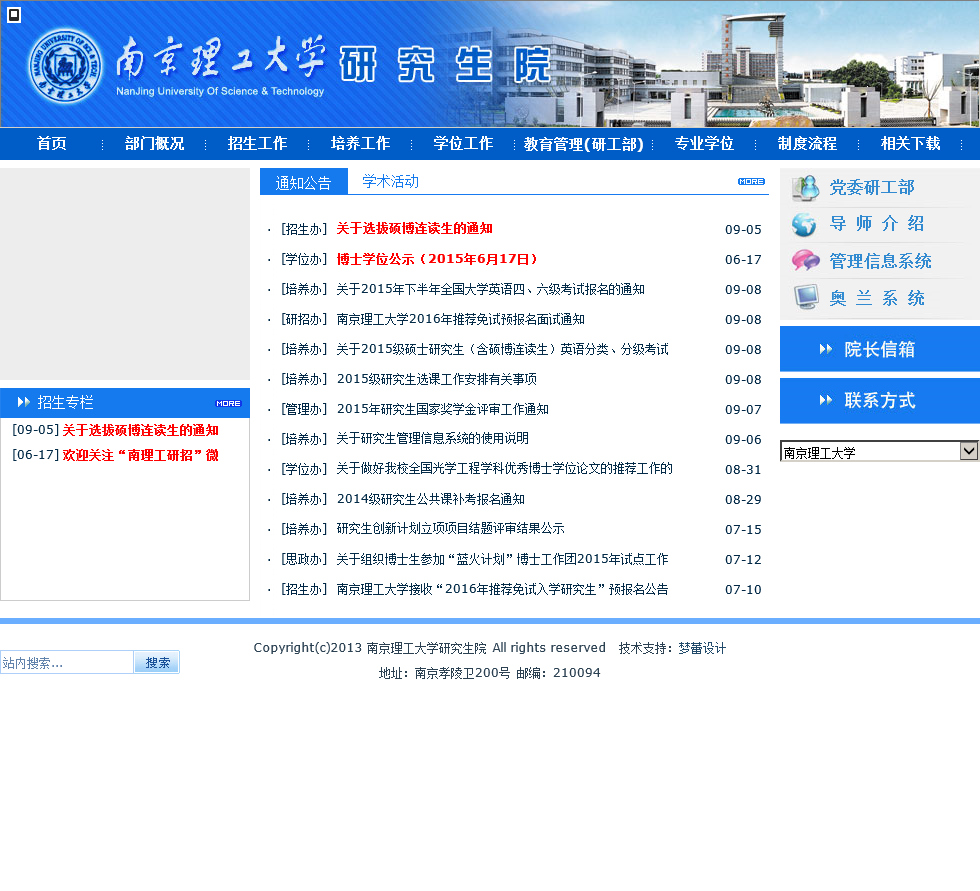Click the small square icon at top-left corner
The height and width of the screenshot is (891, 980).
(x=14, y=14)
